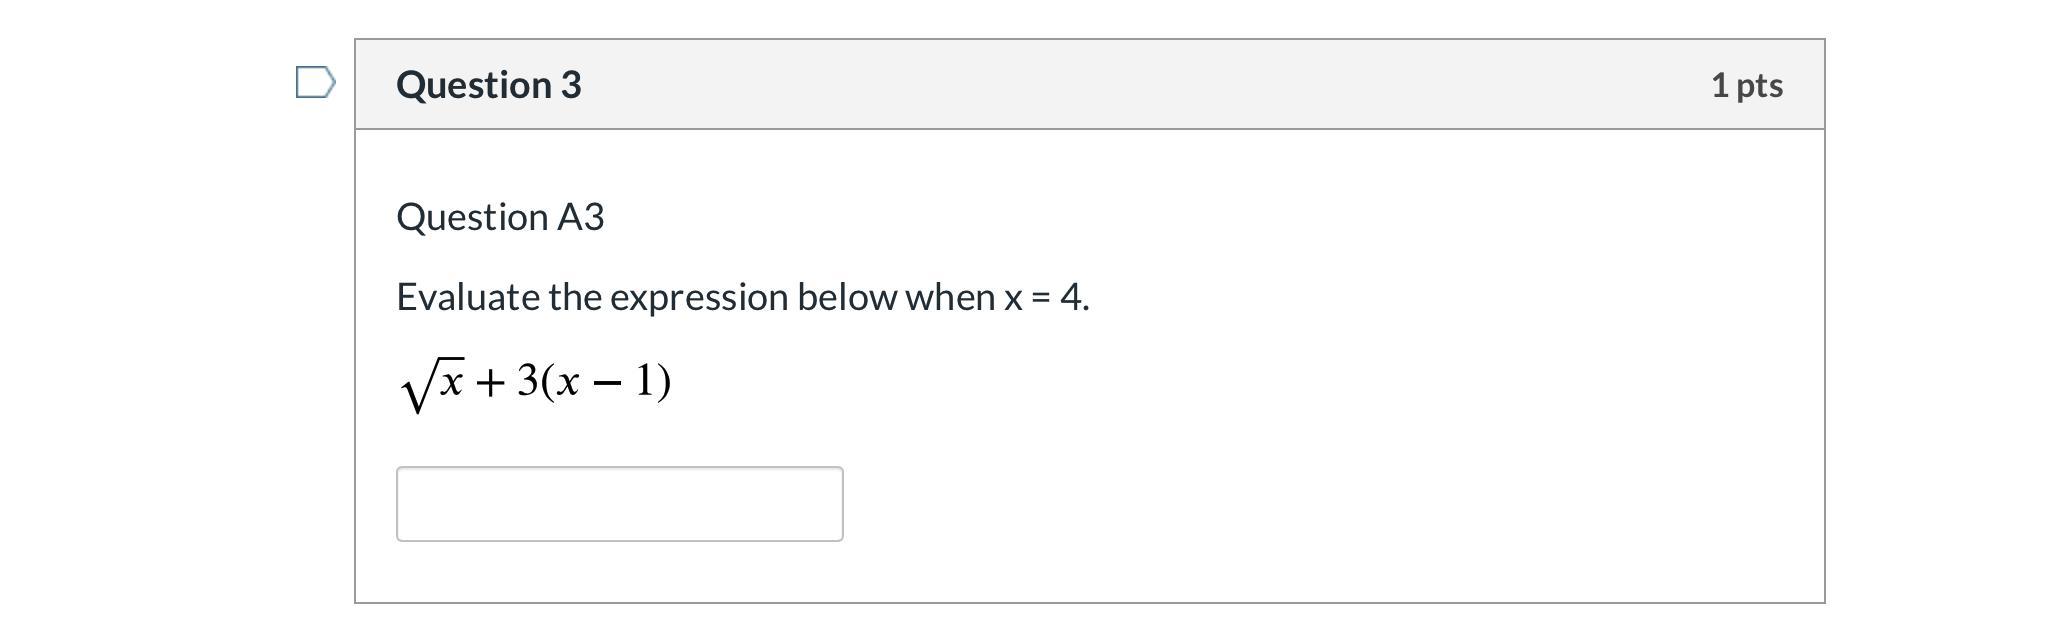Click the x under the radical
The image size is (2068, 640).
(450, 381)
